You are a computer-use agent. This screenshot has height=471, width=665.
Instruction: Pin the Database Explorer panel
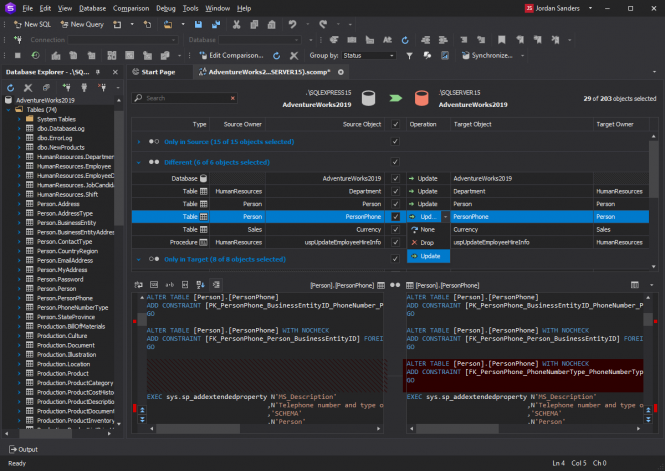point(98,72)
